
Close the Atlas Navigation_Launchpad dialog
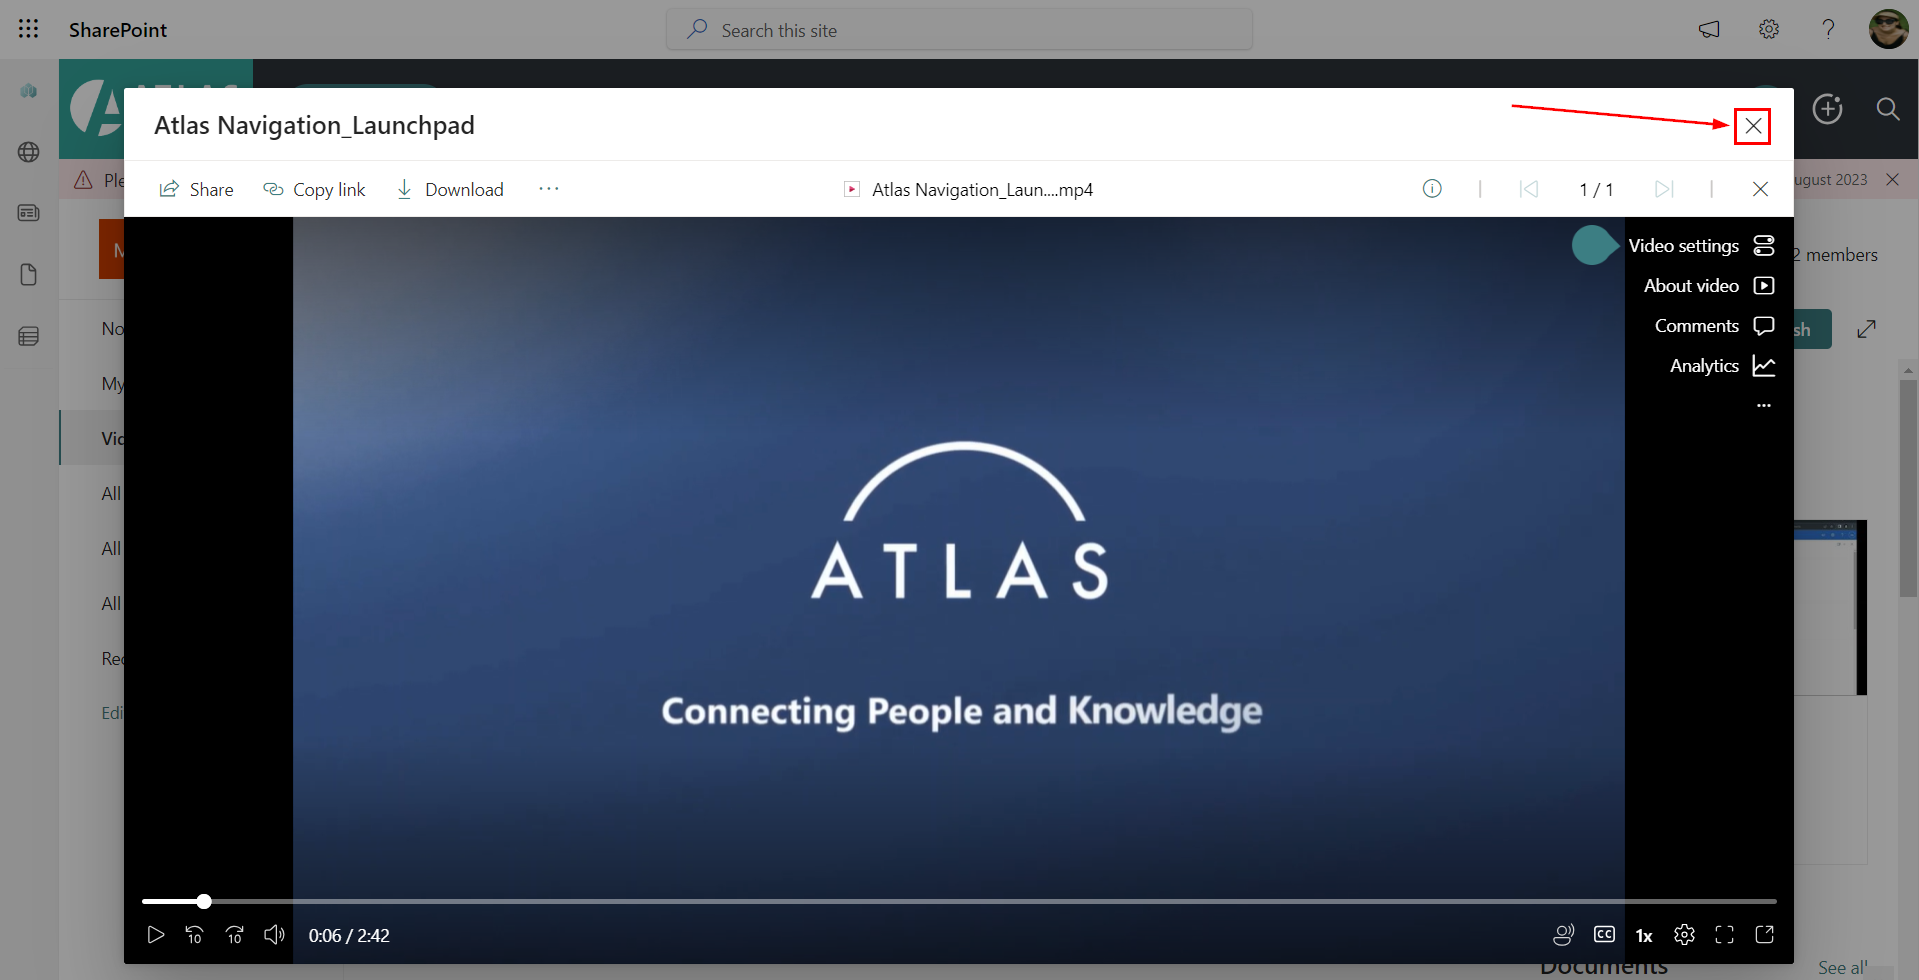click(1753, 126)
